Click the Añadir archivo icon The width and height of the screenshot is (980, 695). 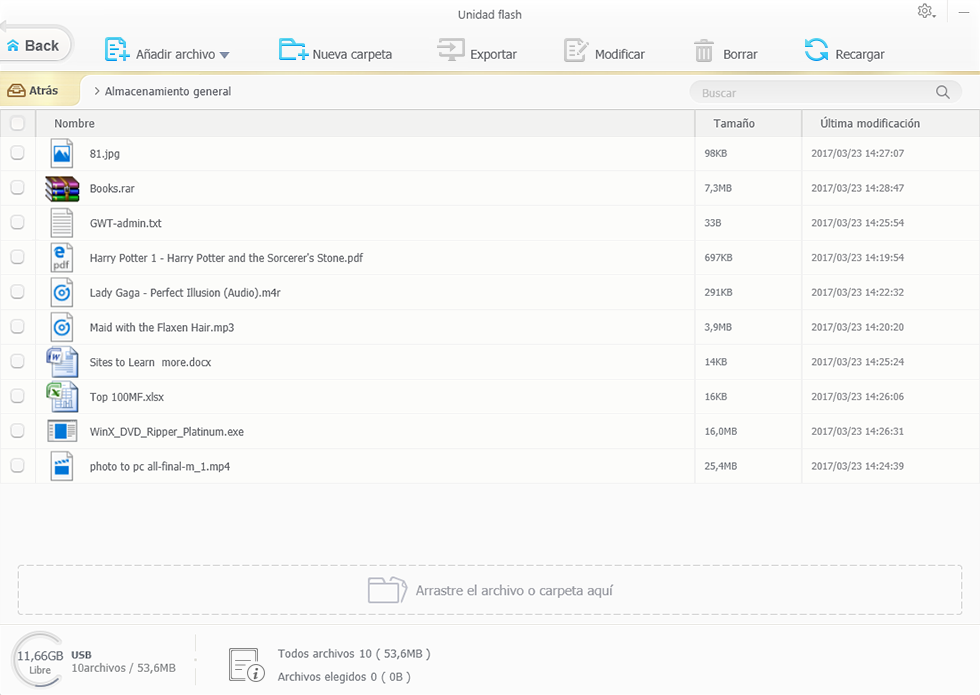pos(116,49)
